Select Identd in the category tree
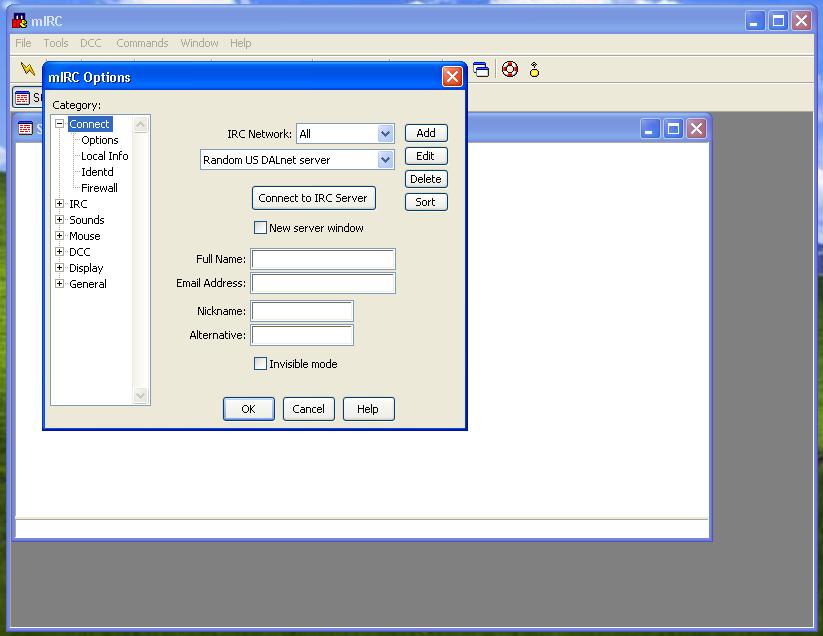 pyautogui.click(x=97, y=172)
